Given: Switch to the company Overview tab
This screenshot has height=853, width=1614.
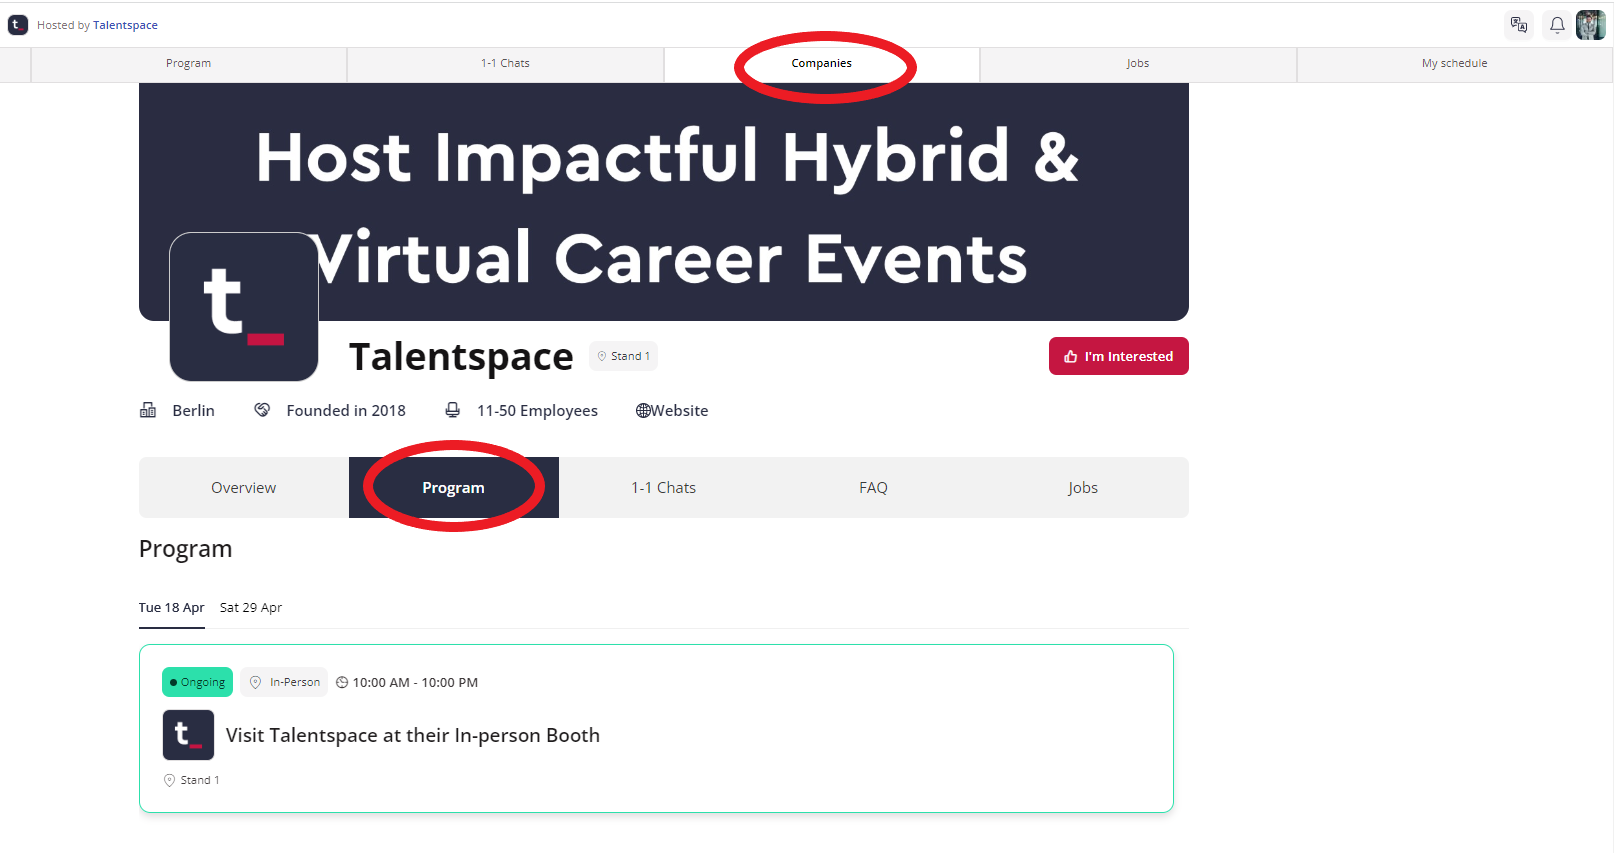Looking at the screenshot, I should pos(244,488).
